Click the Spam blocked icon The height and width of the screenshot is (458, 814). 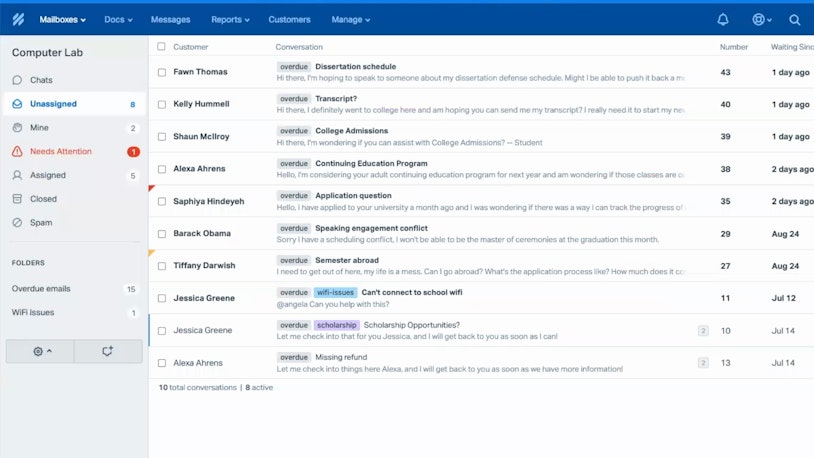point(17,223)
